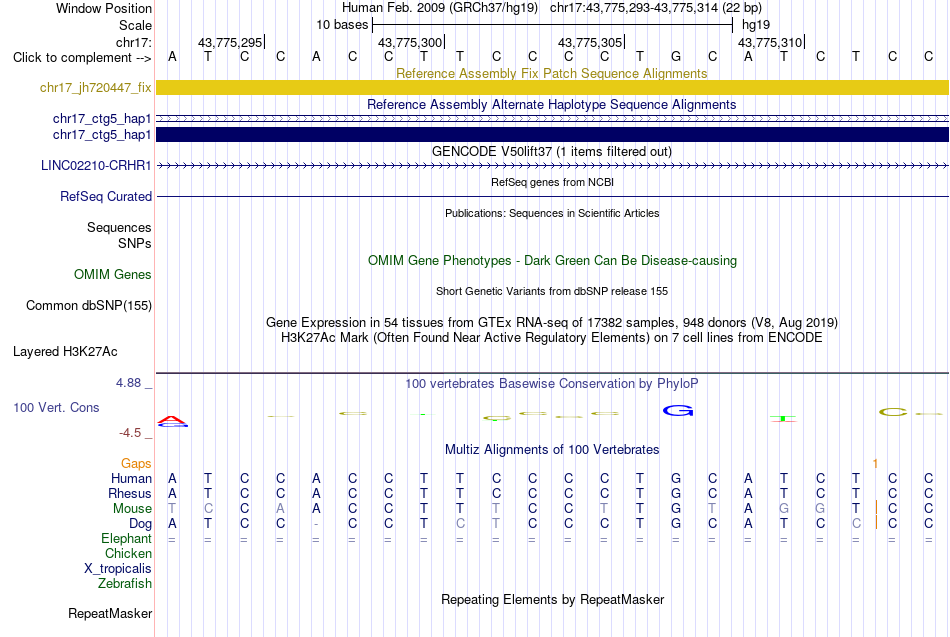Click the Chicken species label

pyautogui.click(x=128, y=553)
